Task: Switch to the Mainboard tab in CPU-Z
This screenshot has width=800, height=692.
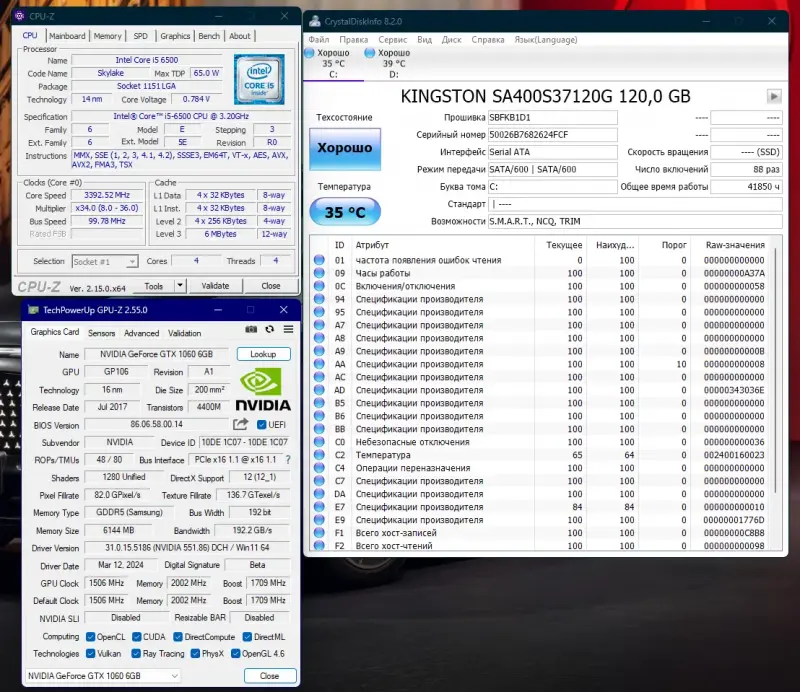Action: coord(67,36)
